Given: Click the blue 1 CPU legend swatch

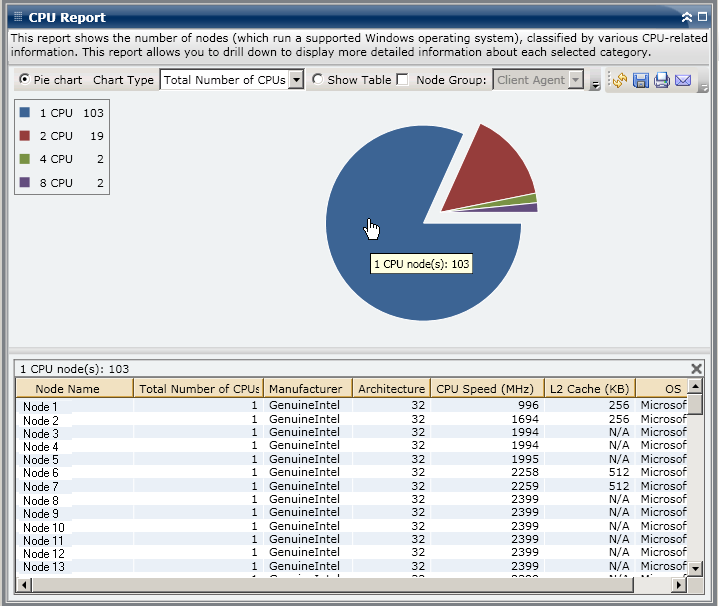Looking at the screenshot, I should tap(25, 113).
